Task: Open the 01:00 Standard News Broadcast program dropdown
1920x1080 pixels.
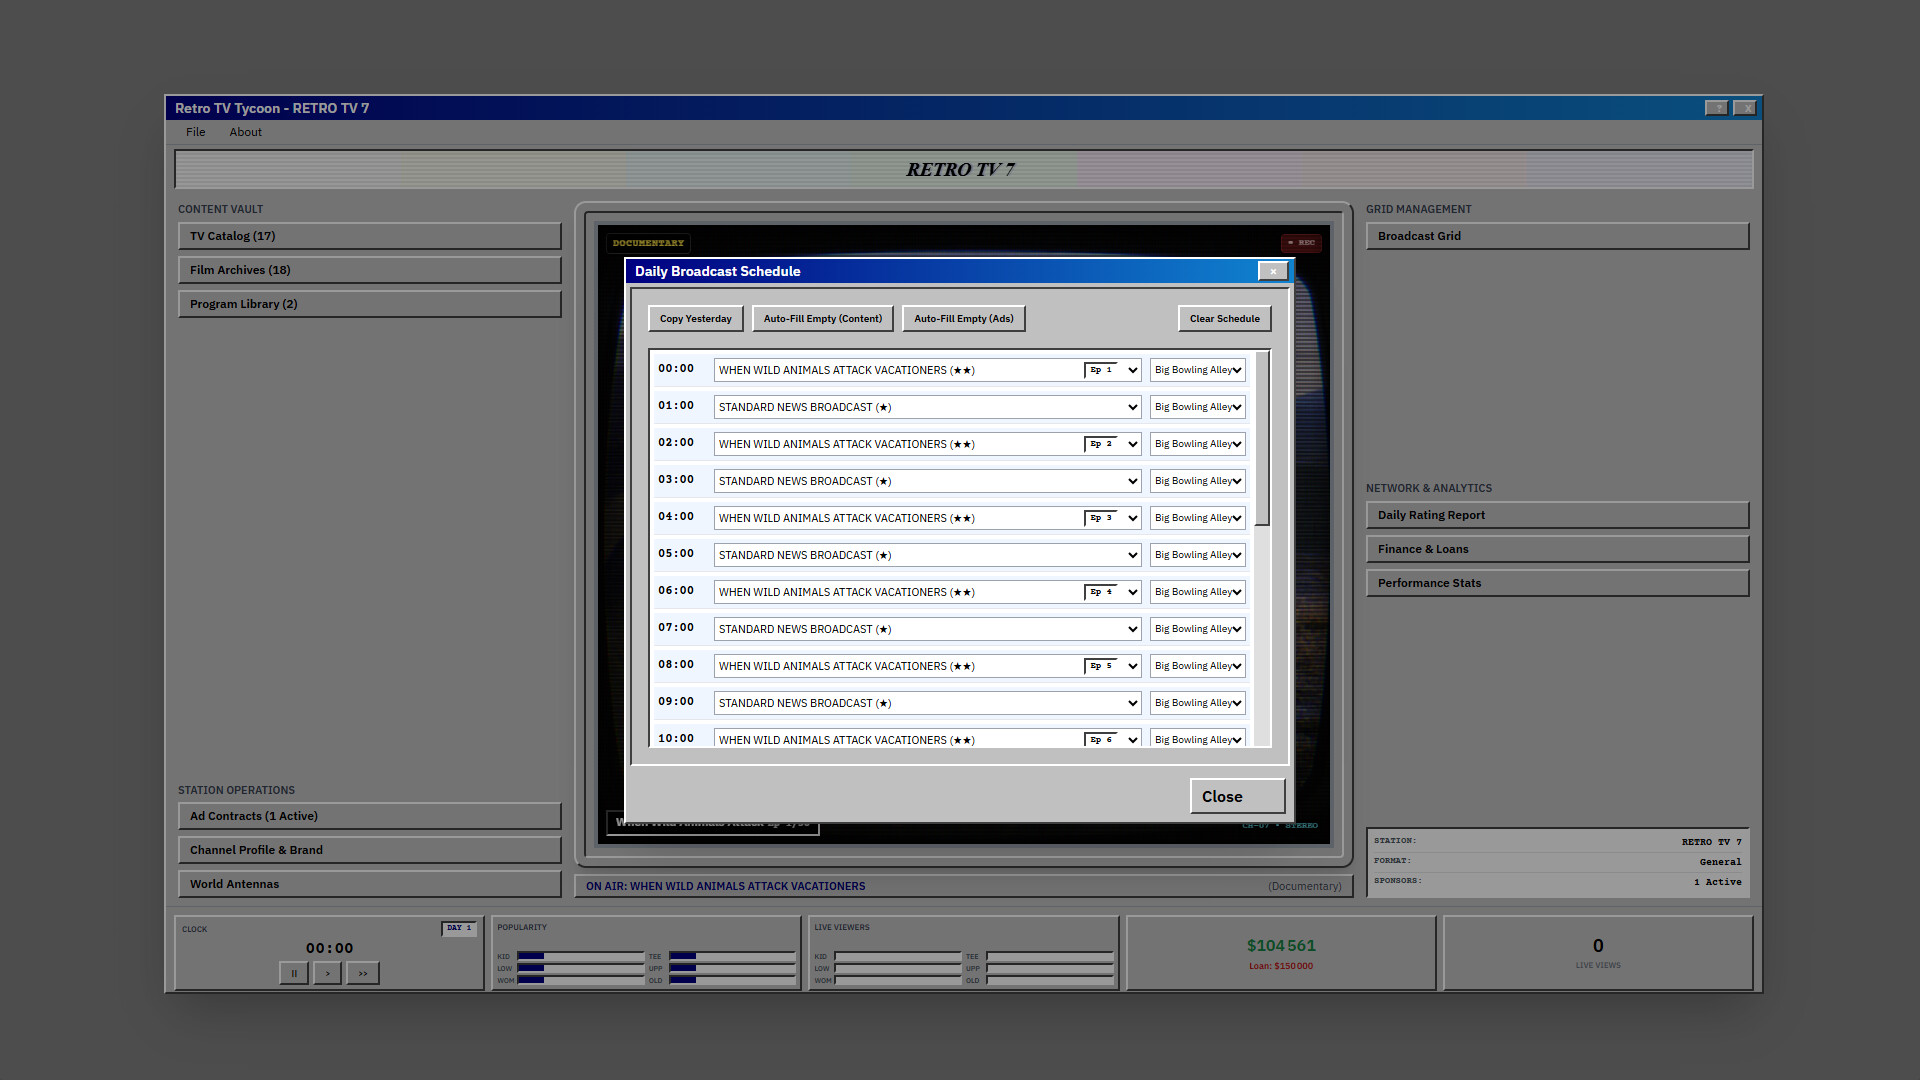Action: point(927,407)
